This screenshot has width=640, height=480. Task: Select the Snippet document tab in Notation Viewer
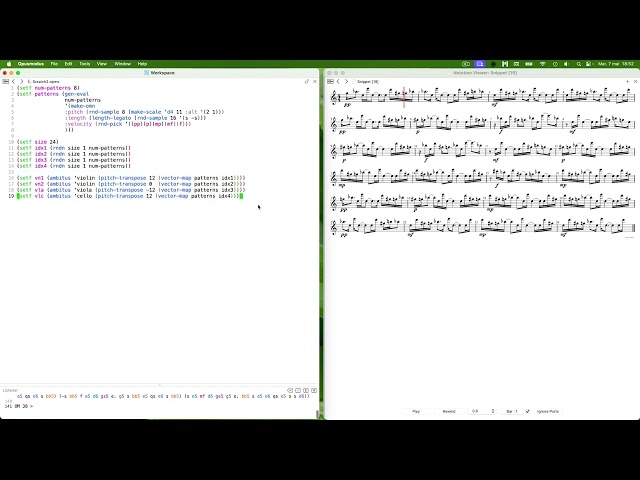tap(366, 82)
